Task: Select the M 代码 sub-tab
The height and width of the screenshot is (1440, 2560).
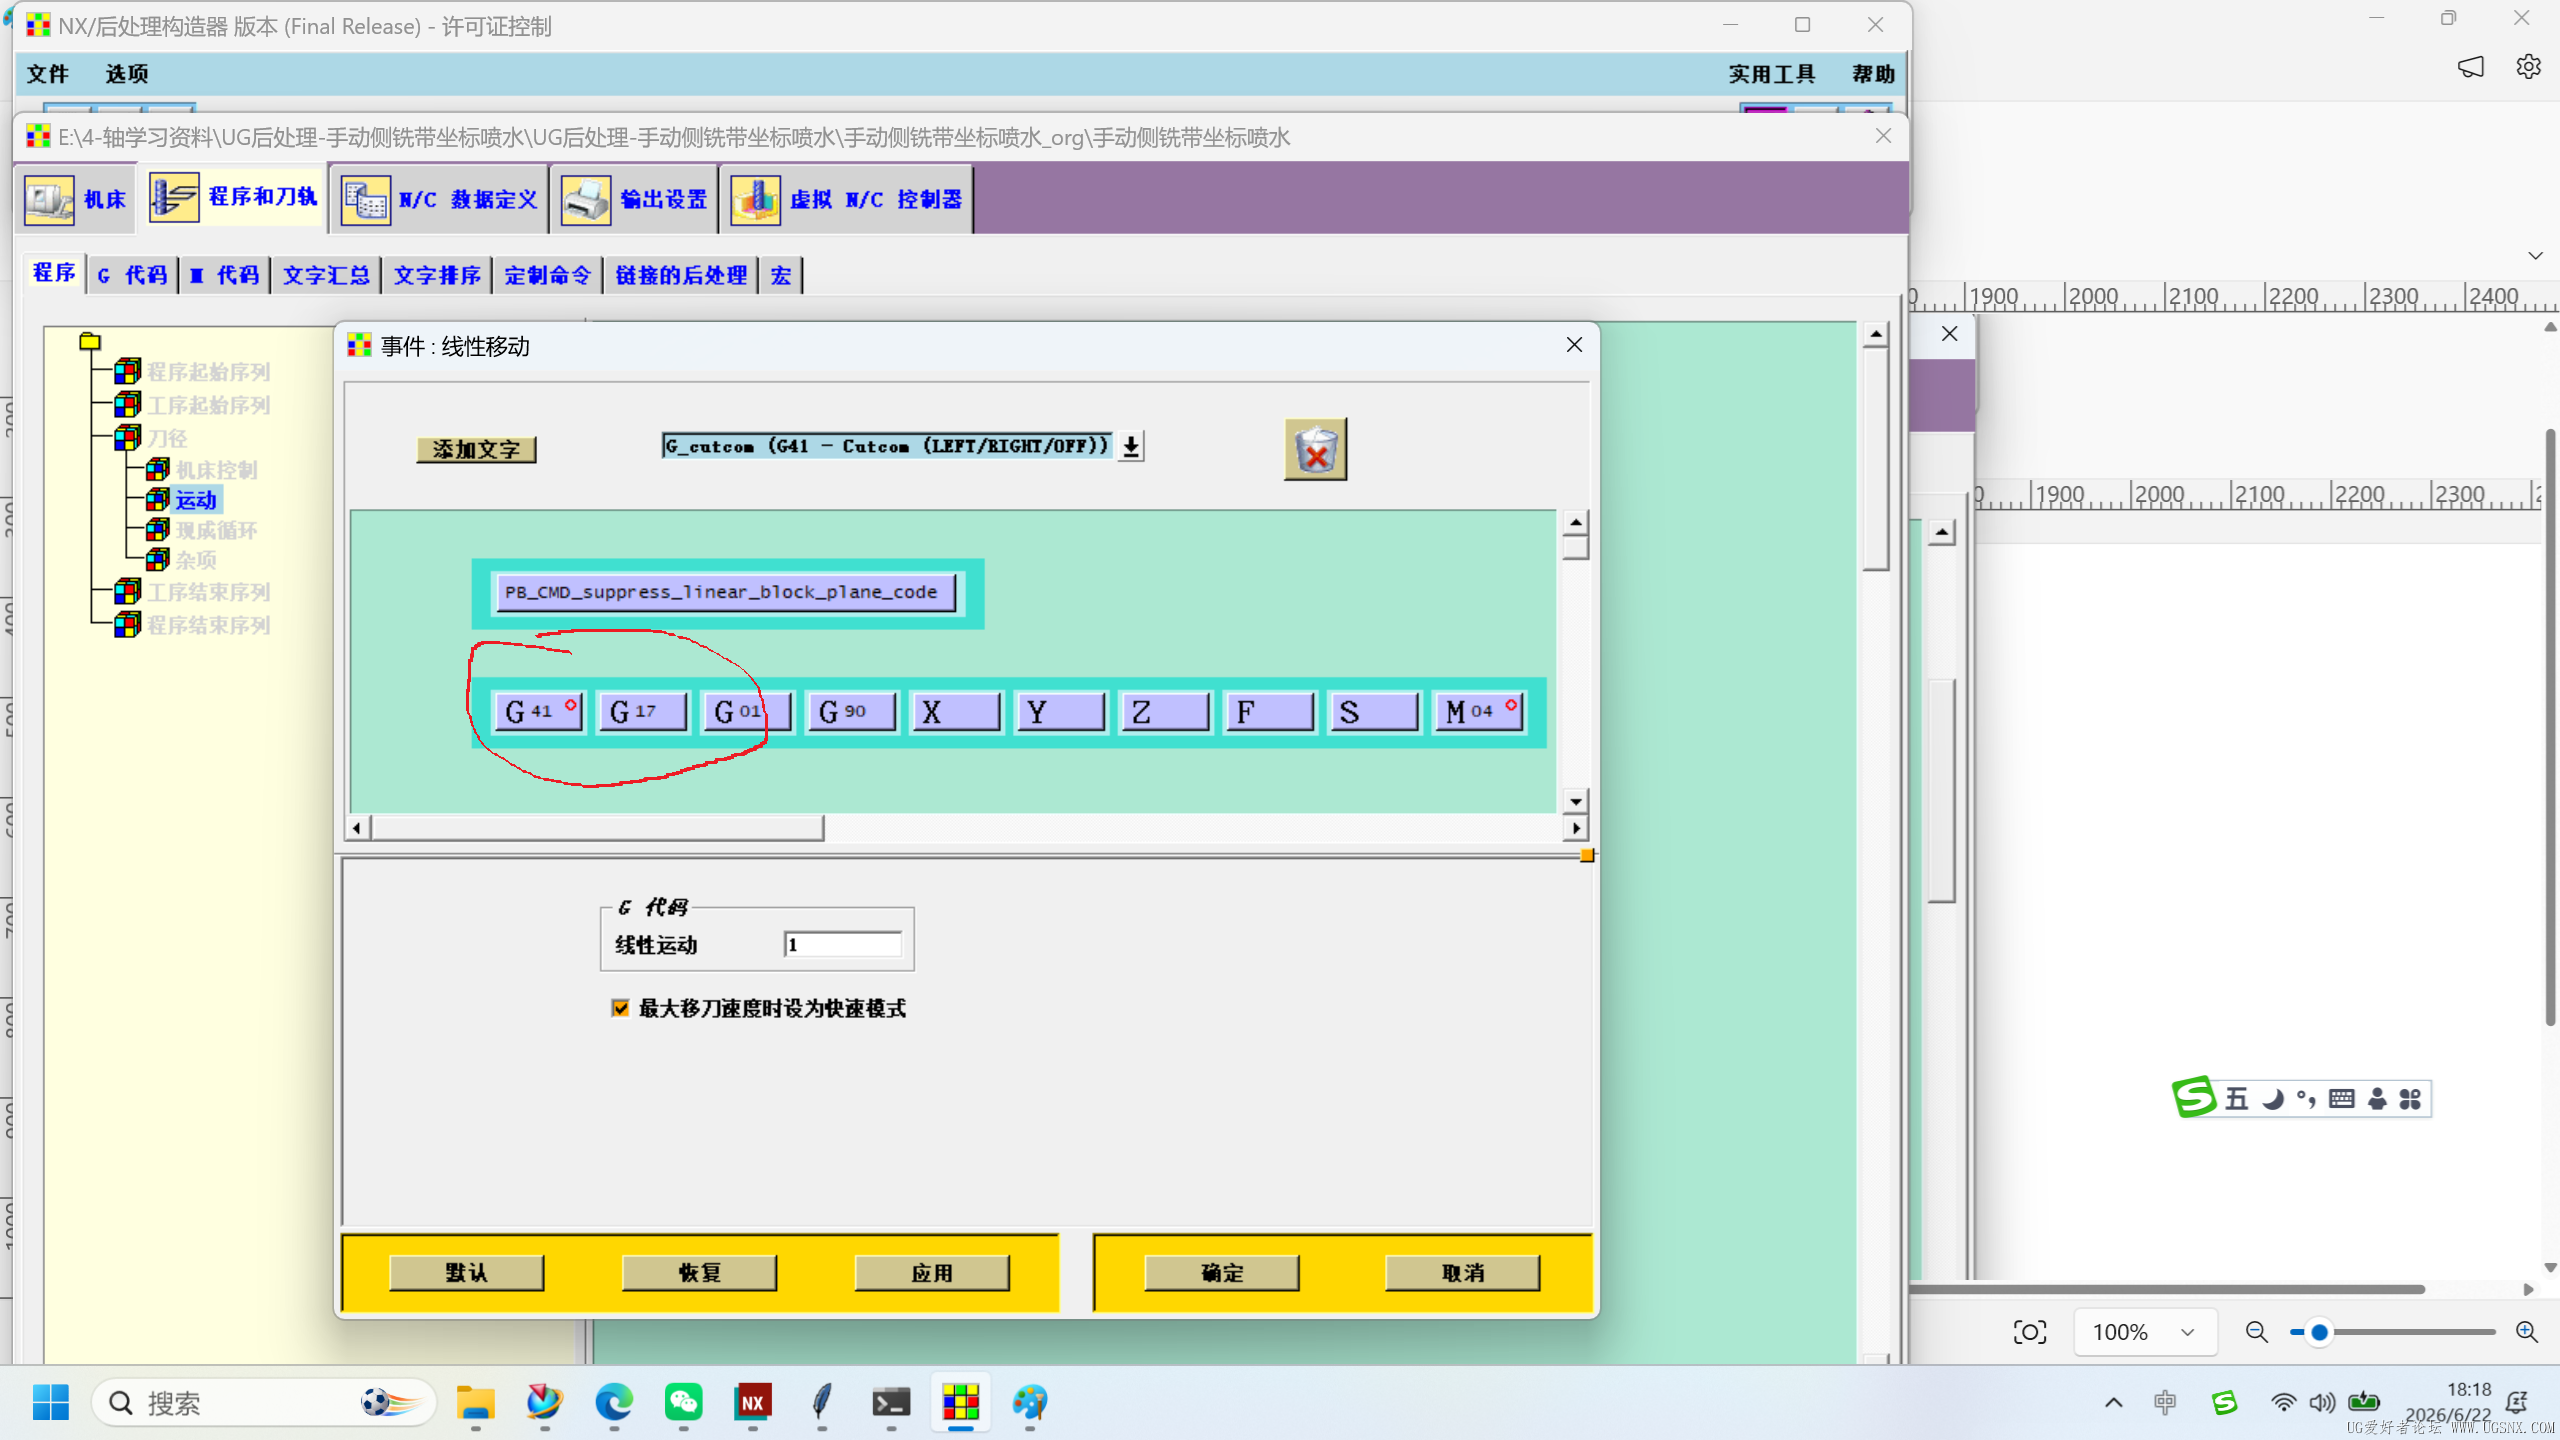Action: (x=225, y=275)
